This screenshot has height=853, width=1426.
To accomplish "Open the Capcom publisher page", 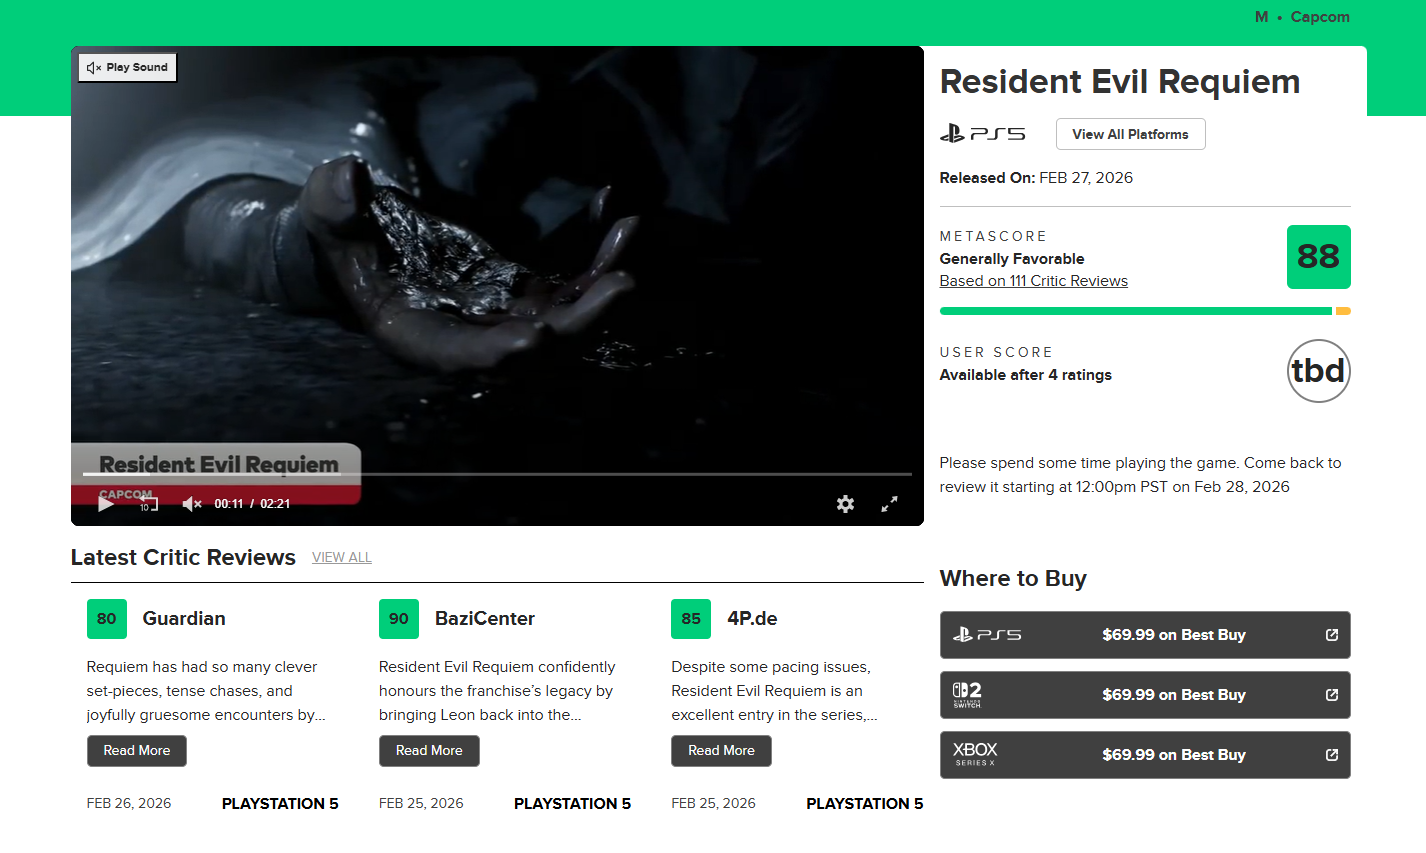I will tap(1320, 17).
